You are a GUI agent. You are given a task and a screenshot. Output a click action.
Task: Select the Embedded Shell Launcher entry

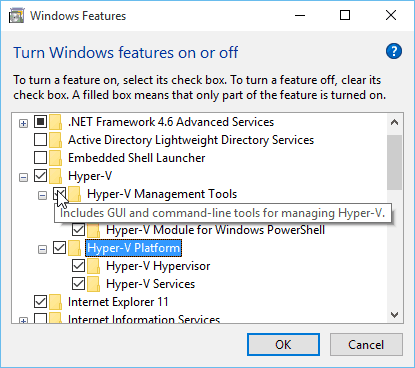(x=137, y=158)
